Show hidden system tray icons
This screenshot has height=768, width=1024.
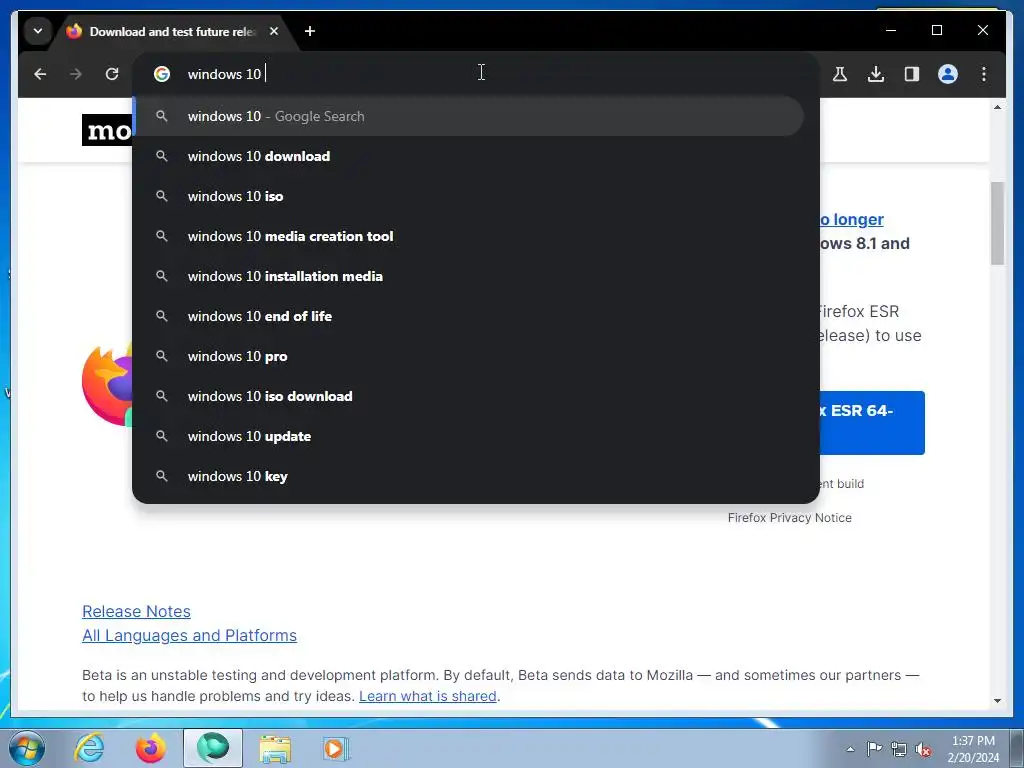tap(850, 749)
